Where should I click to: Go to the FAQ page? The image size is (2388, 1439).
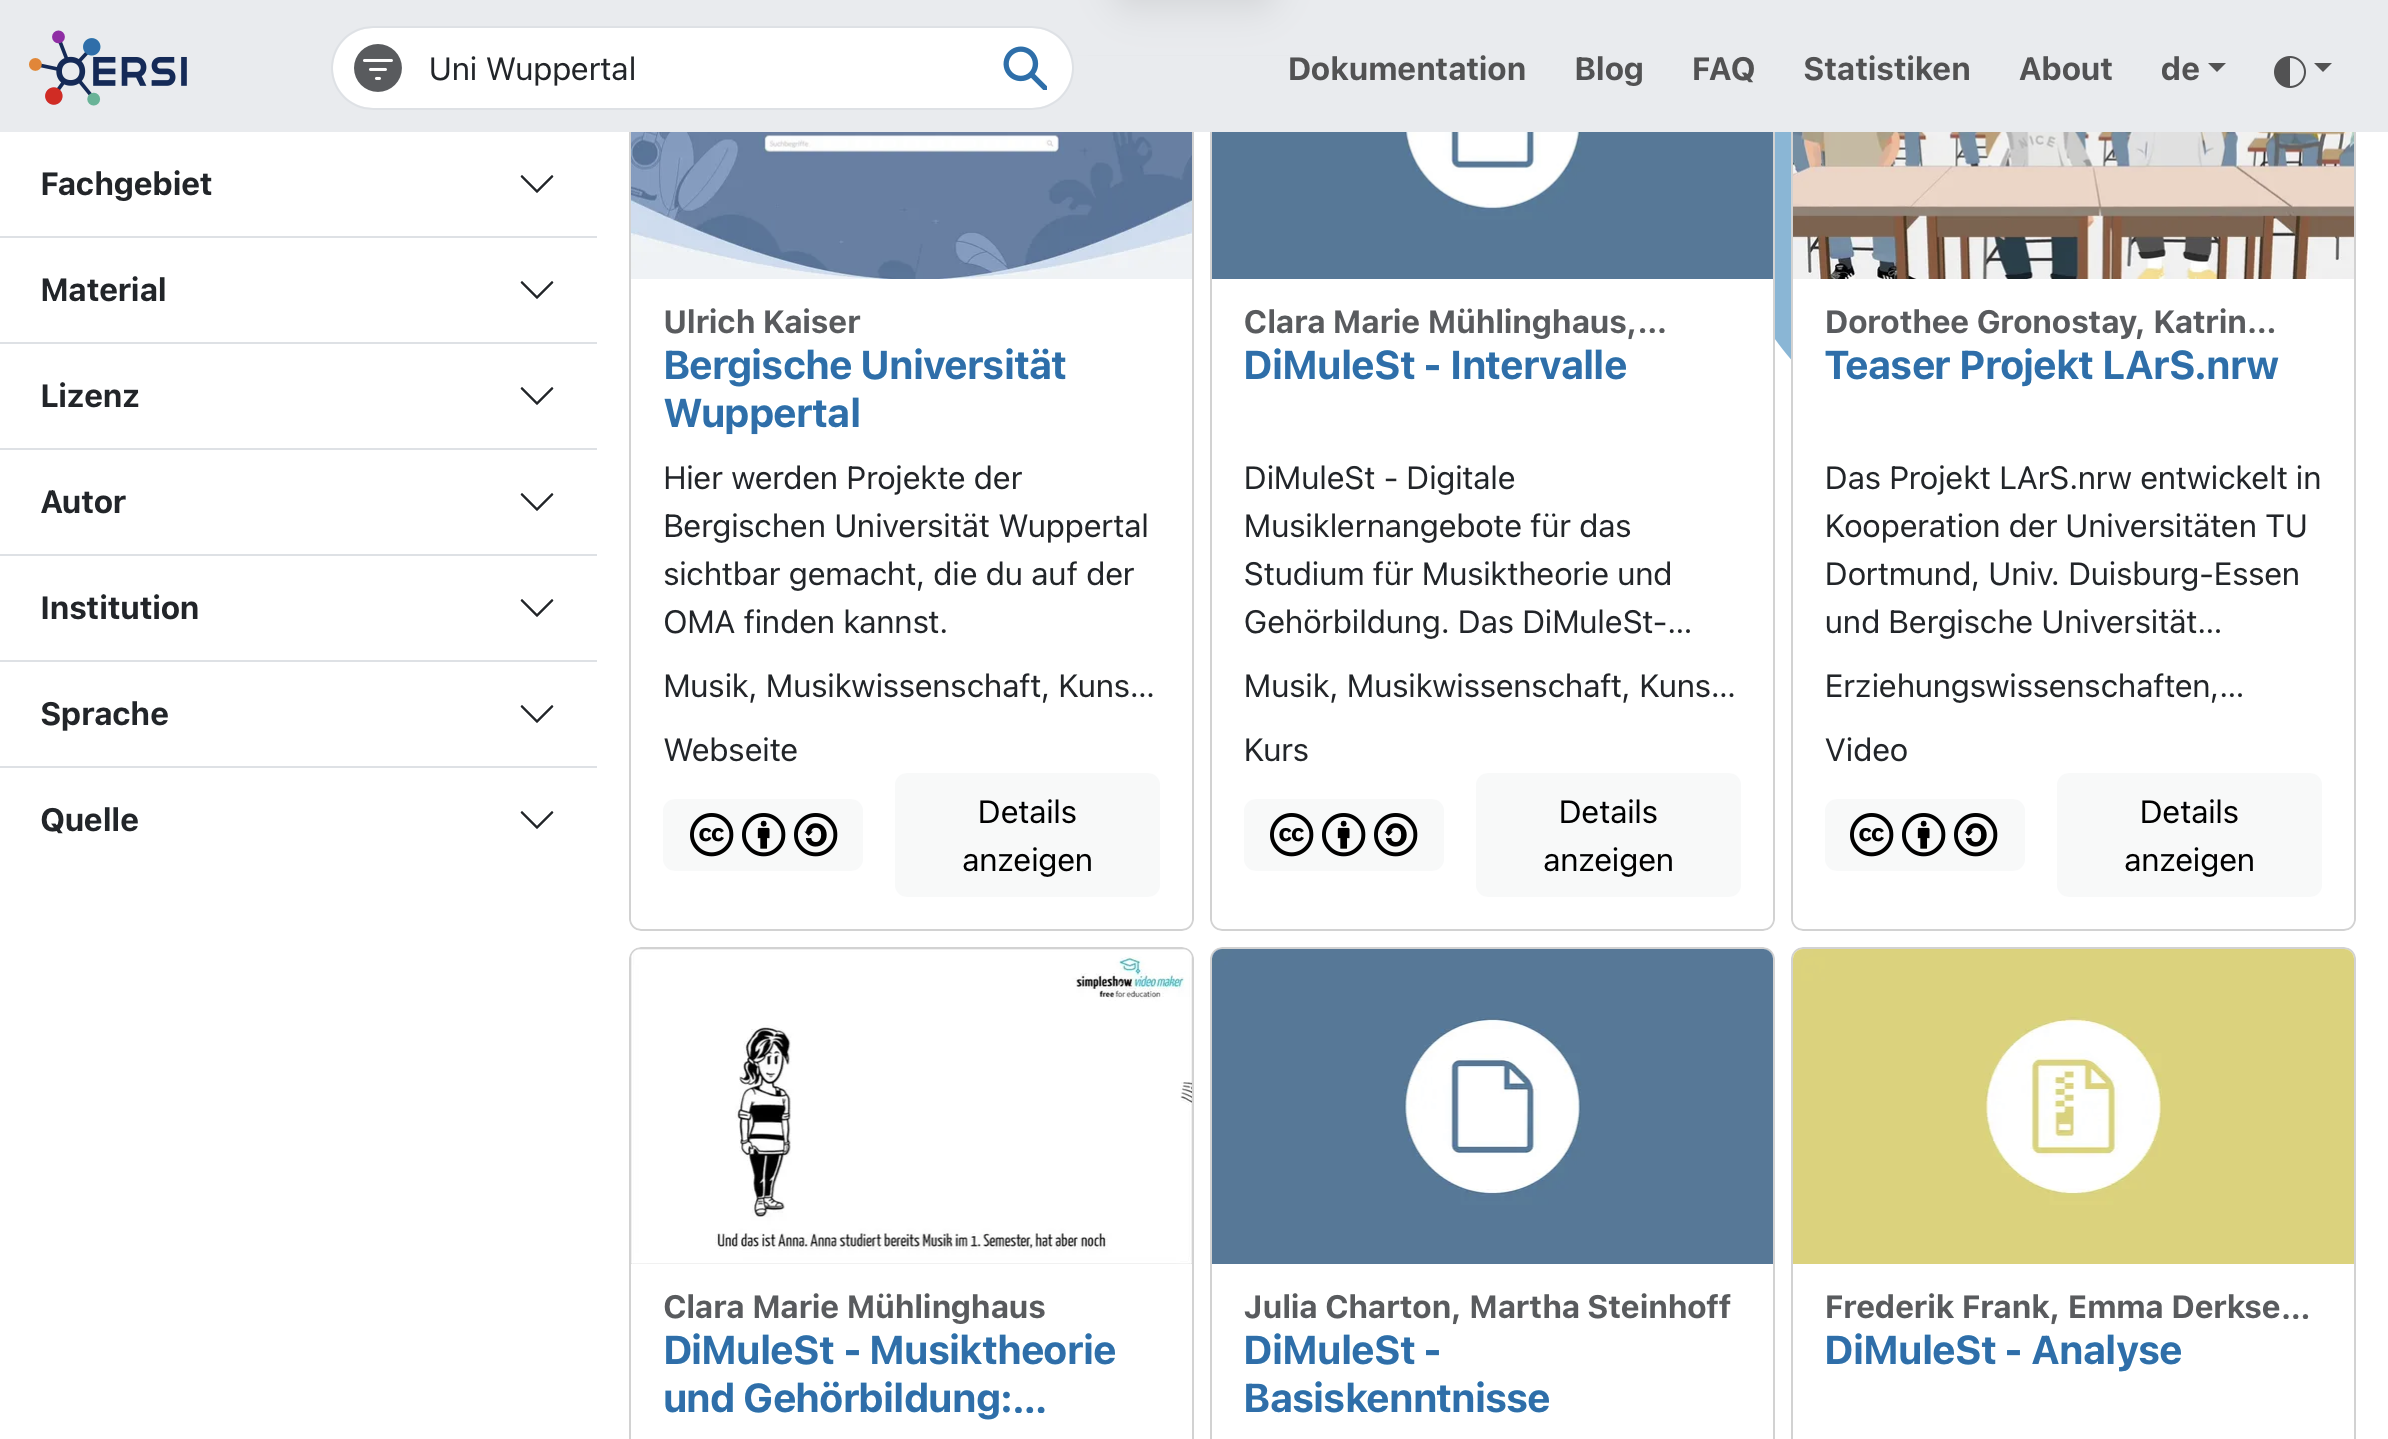click(1723, 69)
